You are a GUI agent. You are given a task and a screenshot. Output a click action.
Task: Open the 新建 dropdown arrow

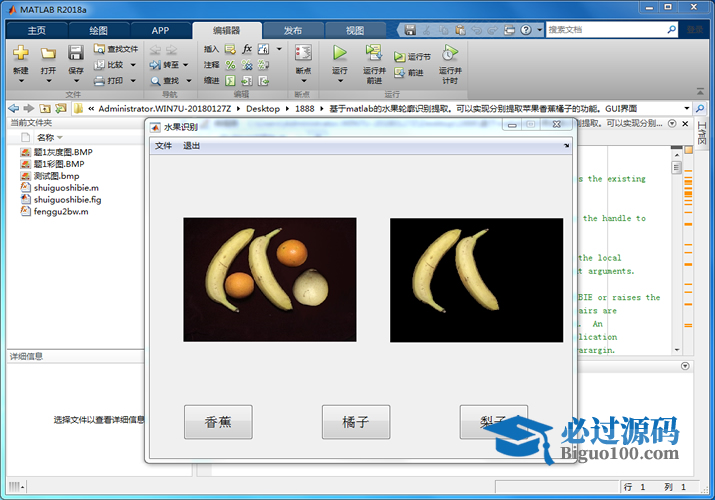(x=21, y=81)
